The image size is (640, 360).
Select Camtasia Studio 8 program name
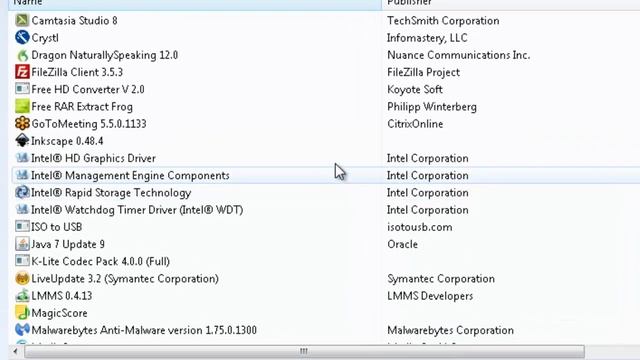click(x=74, y=21)
